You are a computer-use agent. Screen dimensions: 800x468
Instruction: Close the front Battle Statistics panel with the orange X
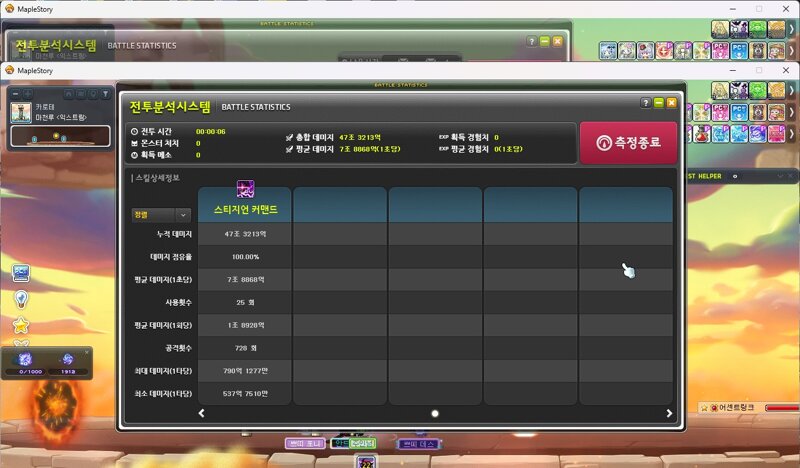[x=671, y=103]
